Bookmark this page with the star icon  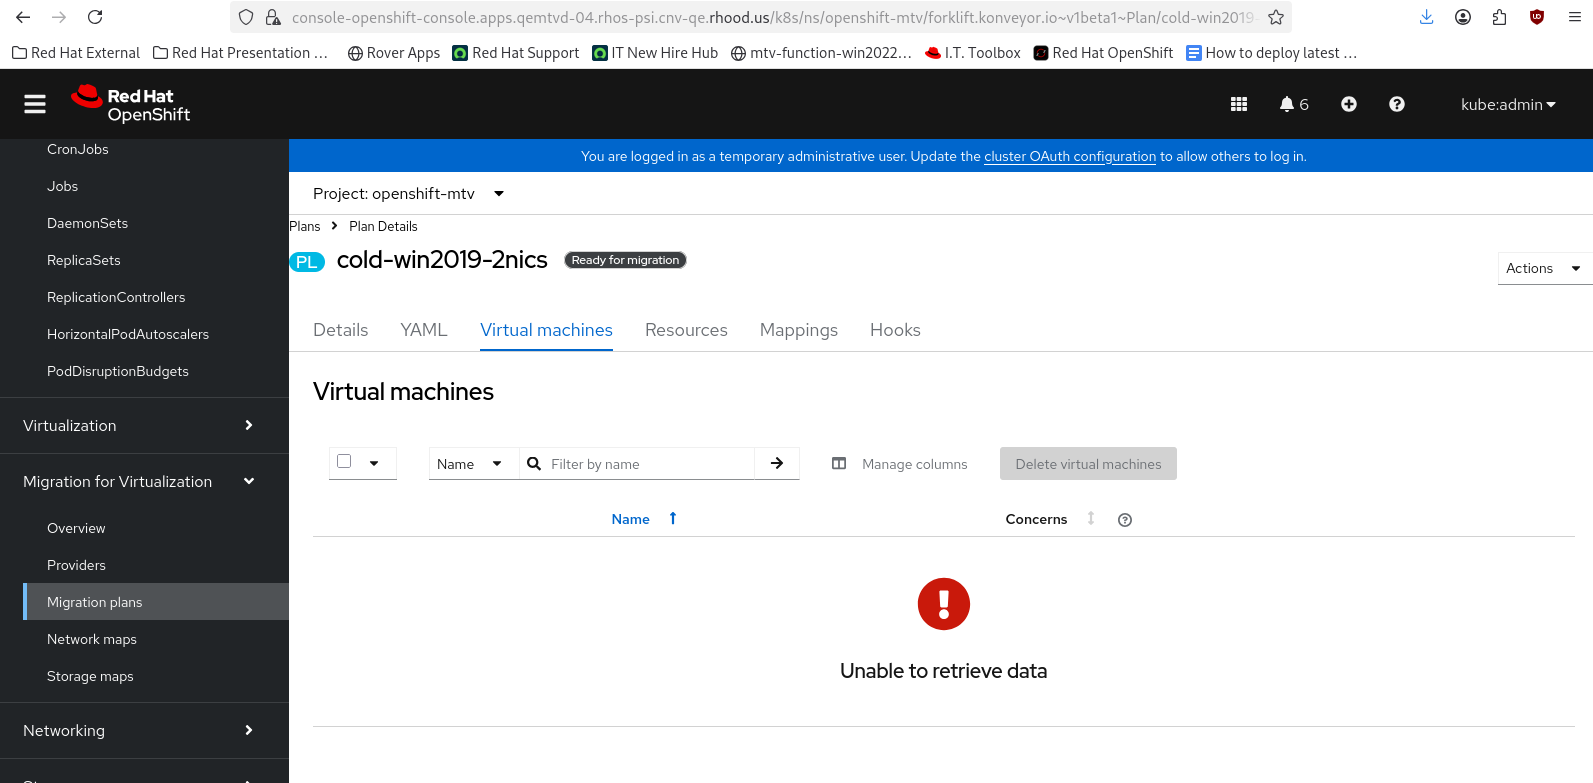tap(1276, 17)
